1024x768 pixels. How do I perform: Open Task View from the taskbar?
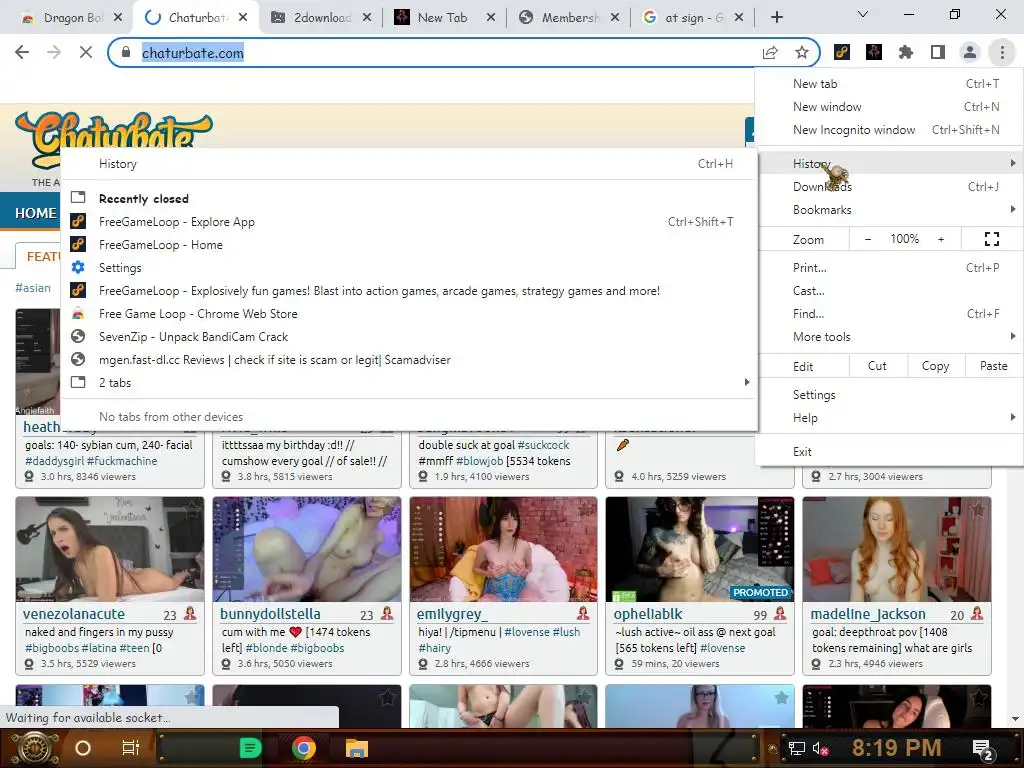click(131, 748)
